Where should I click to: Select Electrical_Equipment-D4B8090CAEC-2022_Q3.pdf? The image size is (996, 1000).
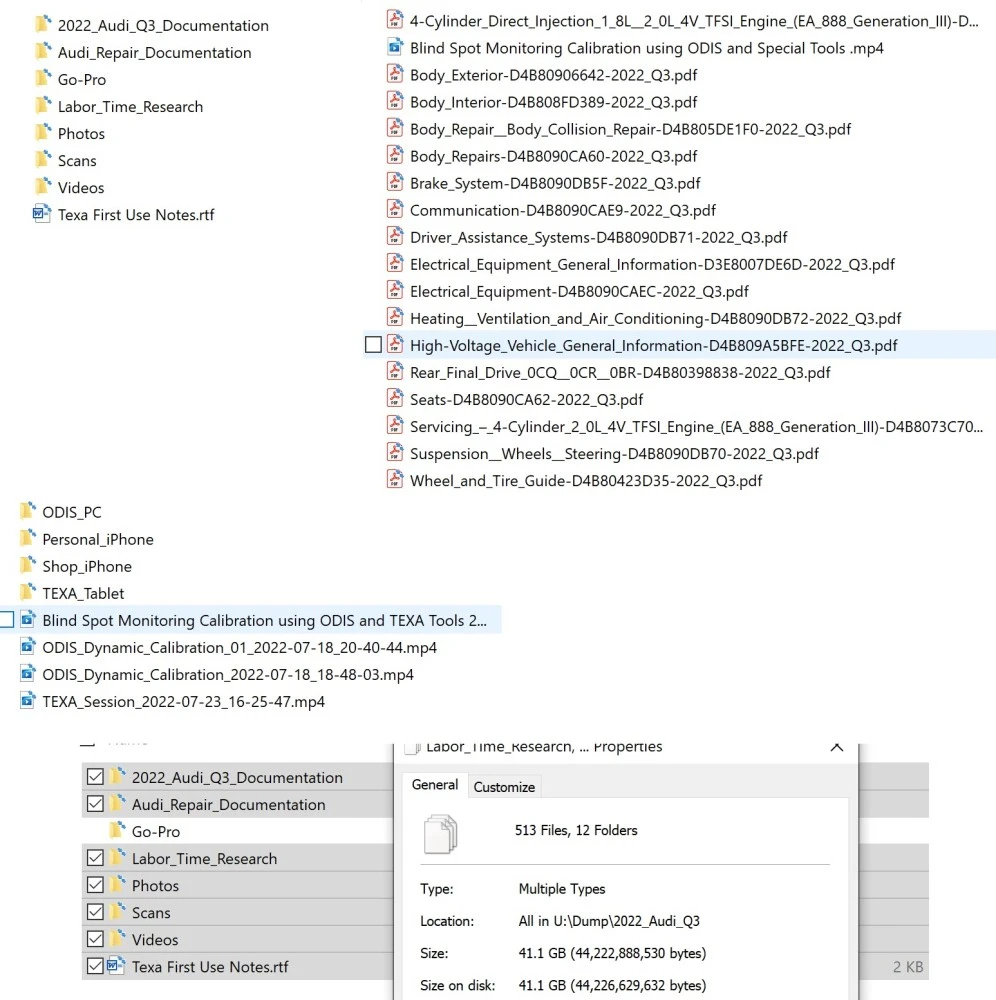click(x=579, y=291)
